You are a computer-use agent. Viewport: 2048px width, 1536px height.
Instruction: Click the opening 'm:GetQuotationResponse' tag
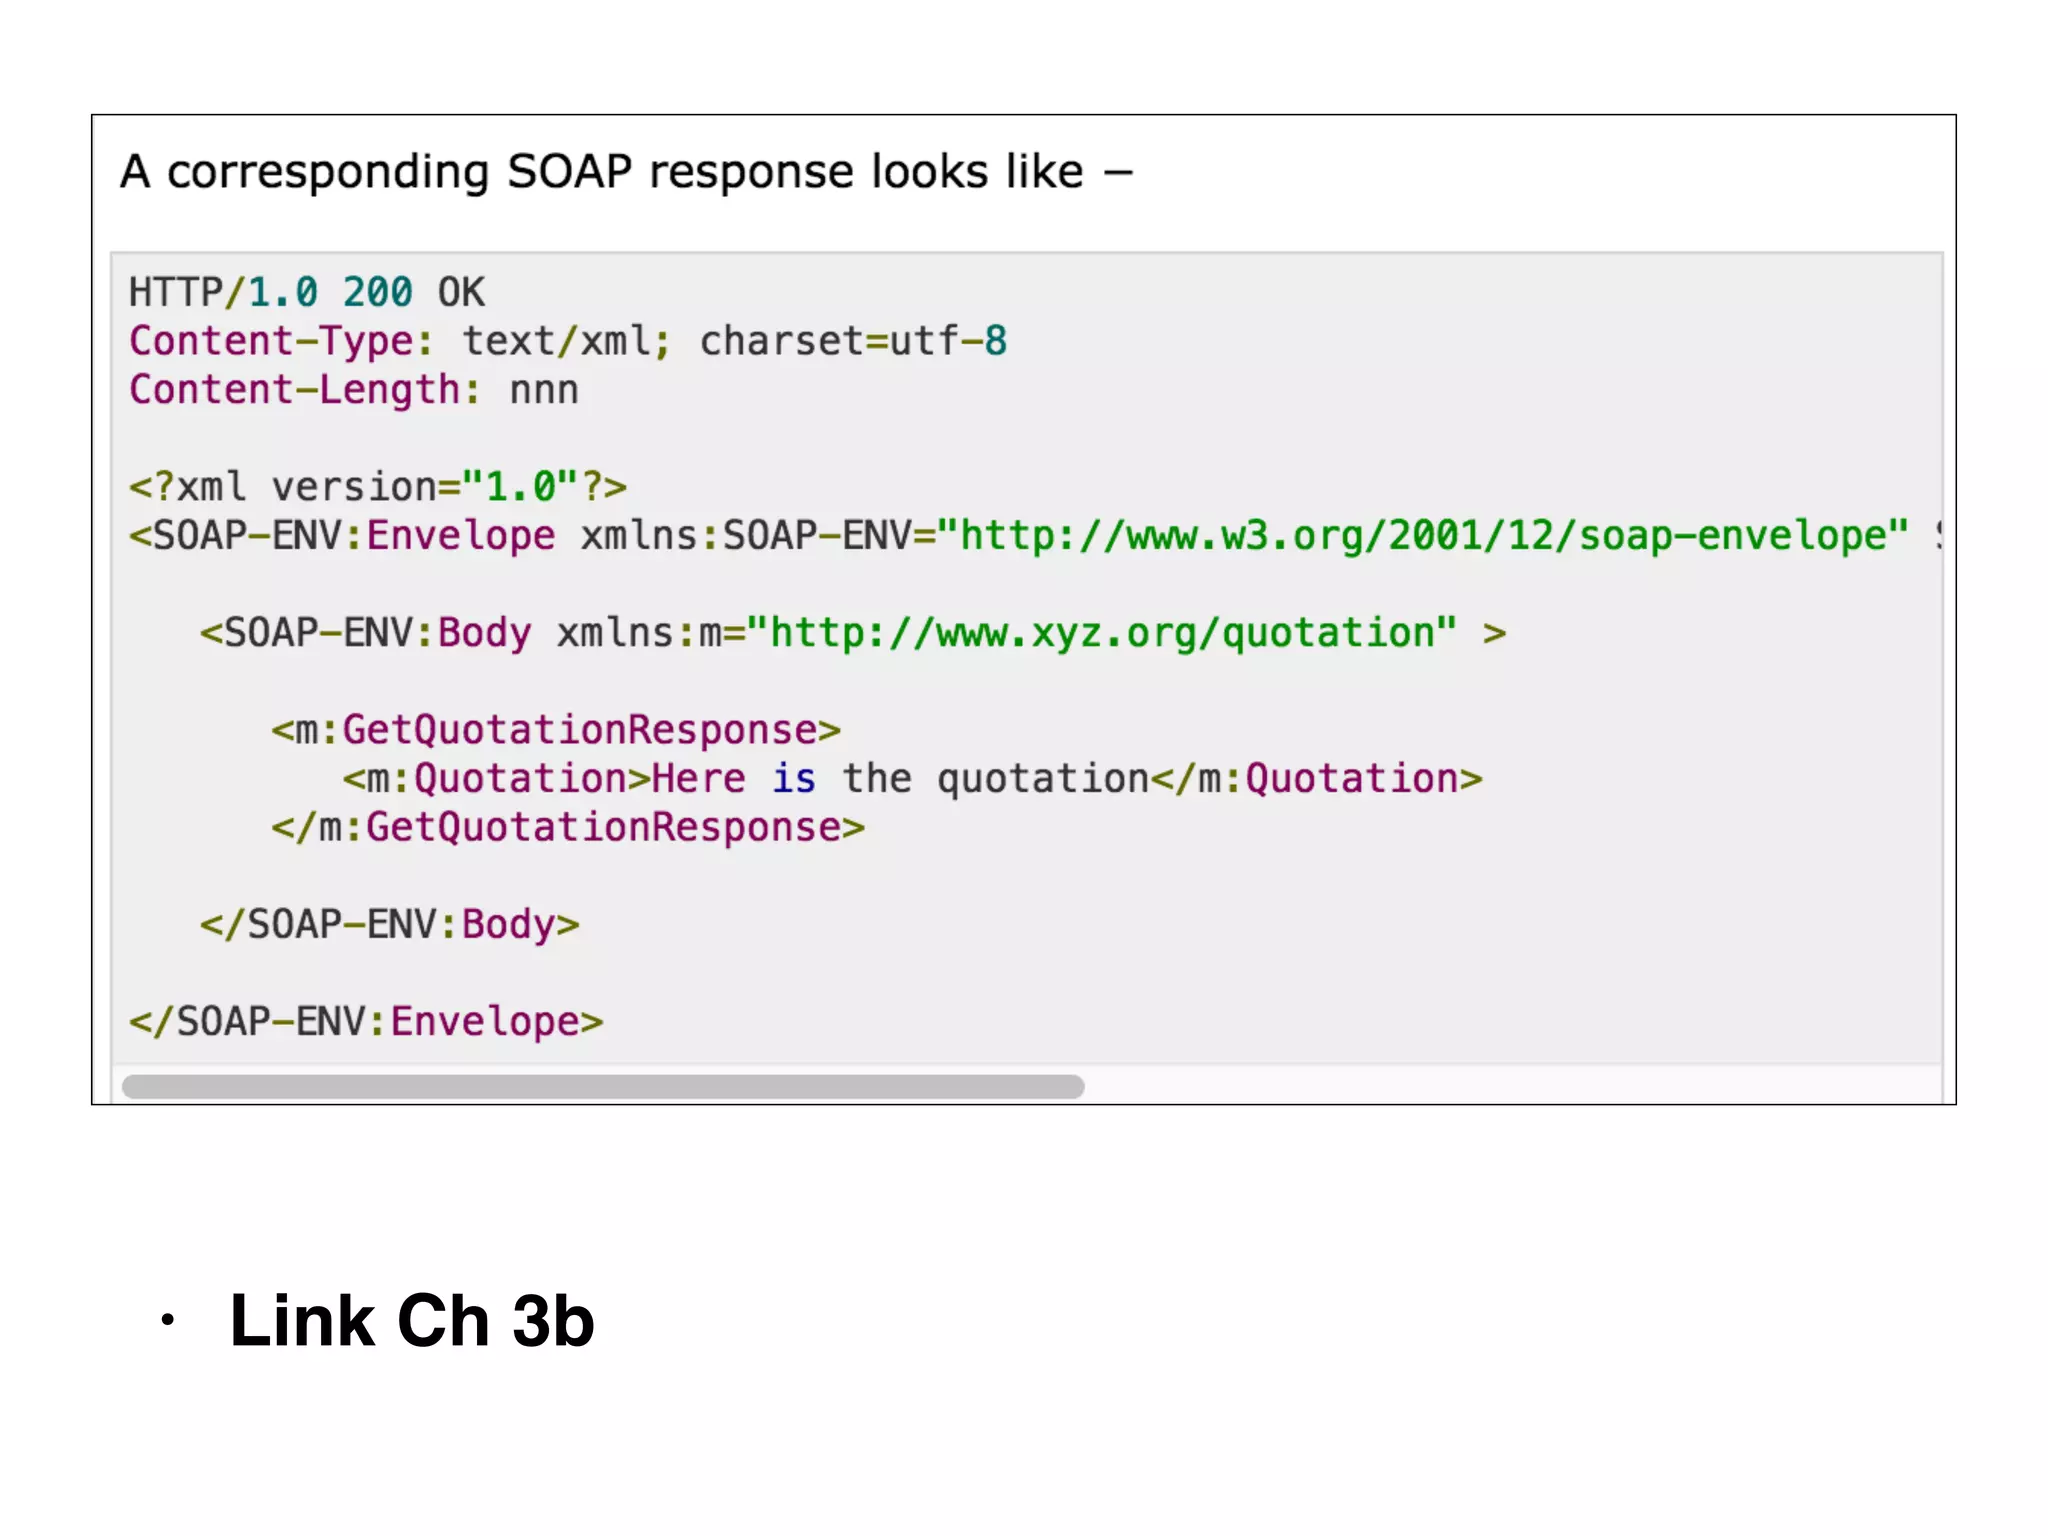tap(556, 730)
